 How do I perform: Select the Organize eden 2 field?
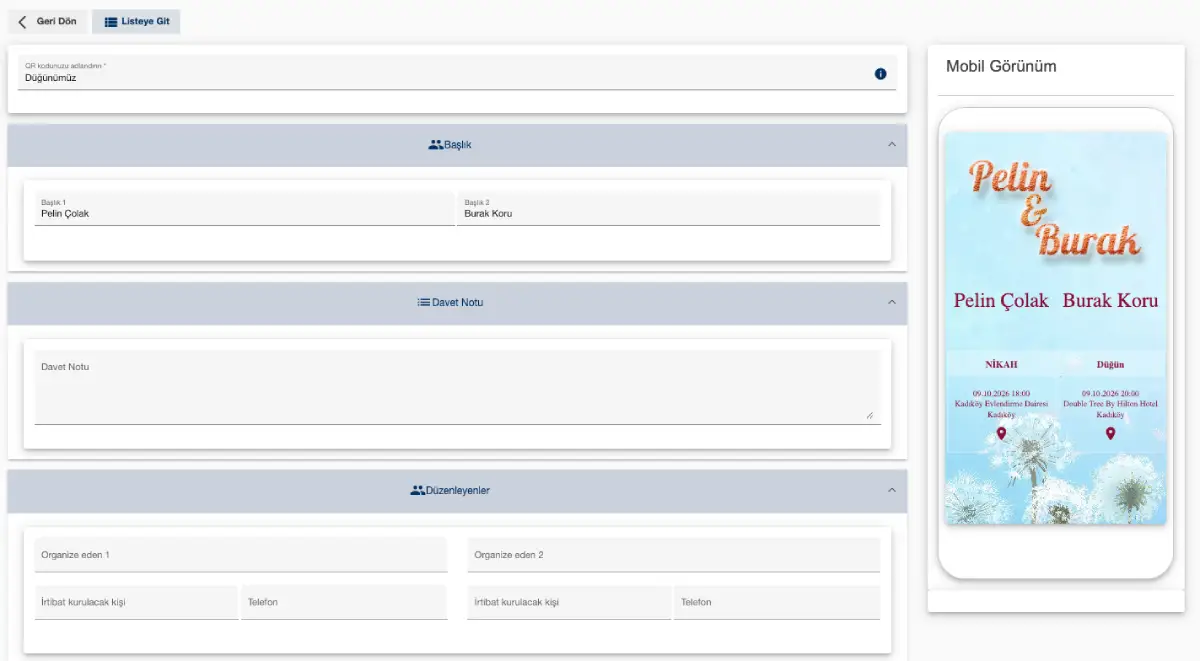673,555
